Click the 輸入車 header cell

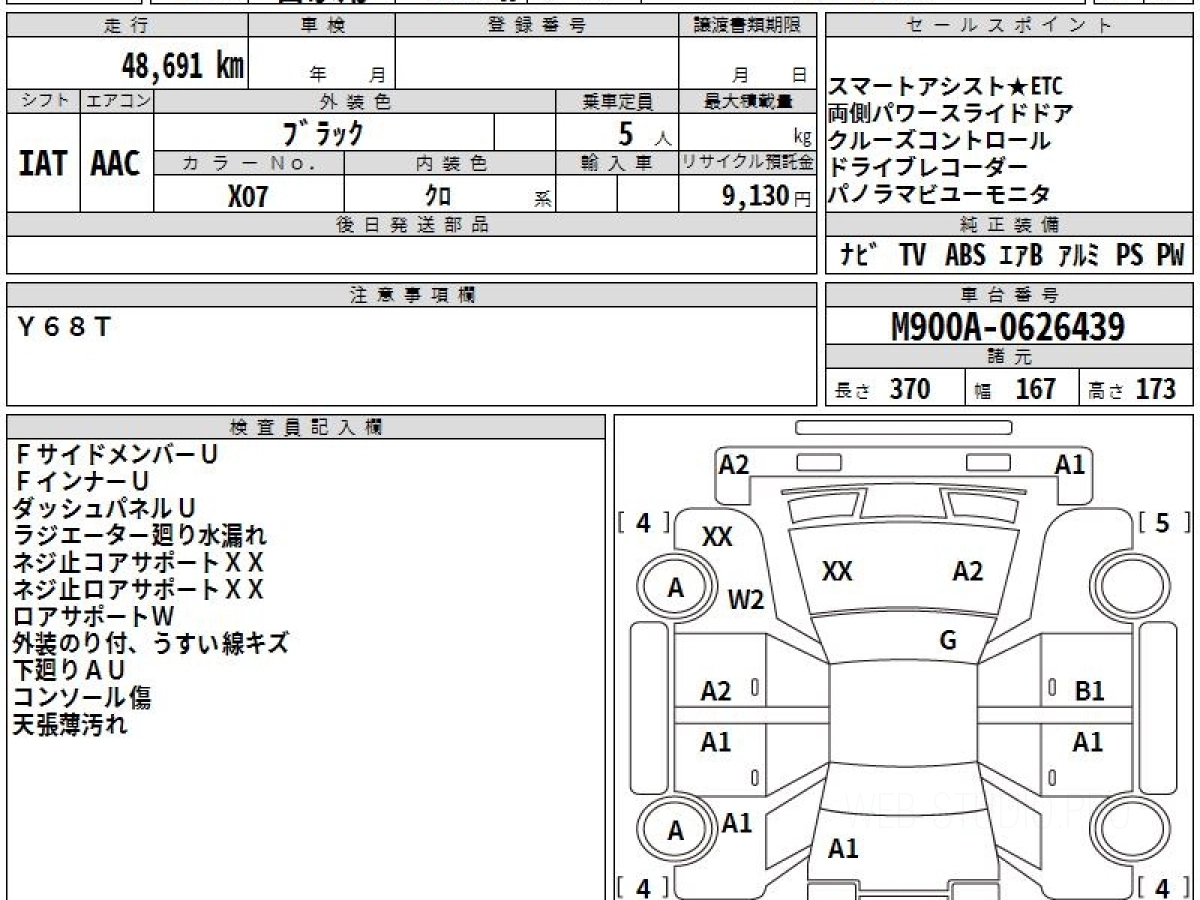(617, 163)
